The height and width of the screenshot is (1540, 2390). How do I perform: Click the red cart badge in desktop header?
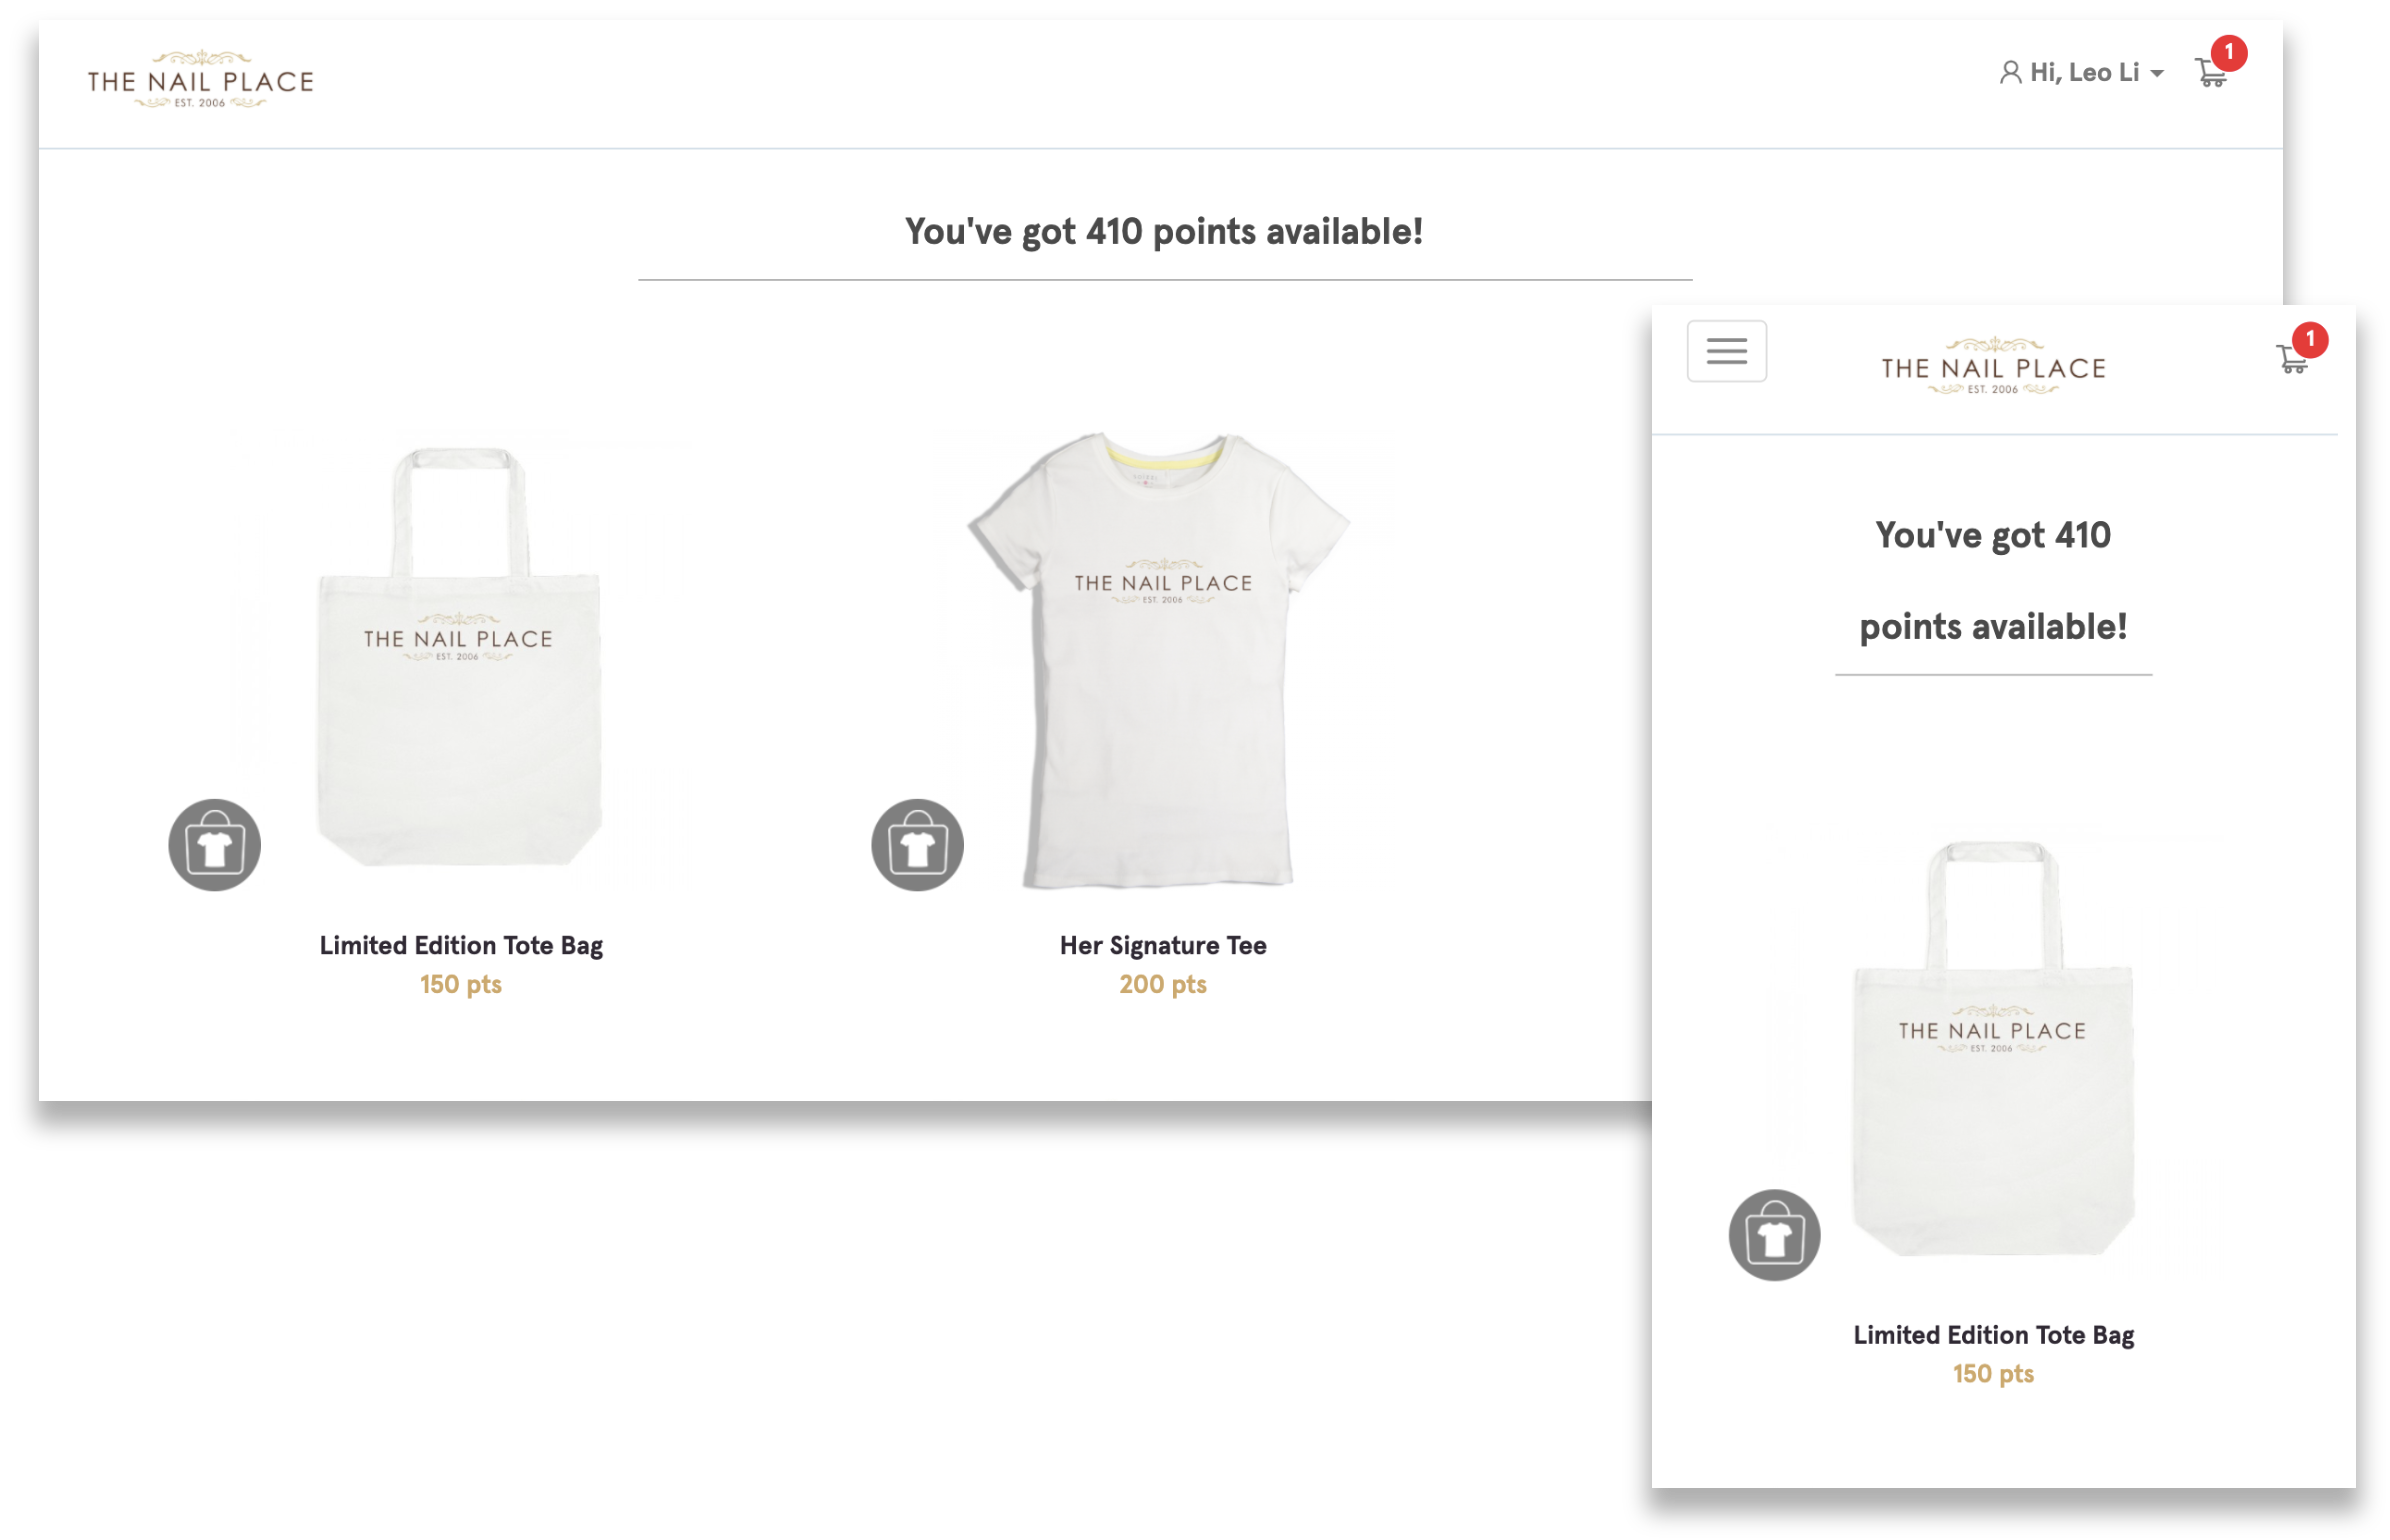click(2229, 52)
